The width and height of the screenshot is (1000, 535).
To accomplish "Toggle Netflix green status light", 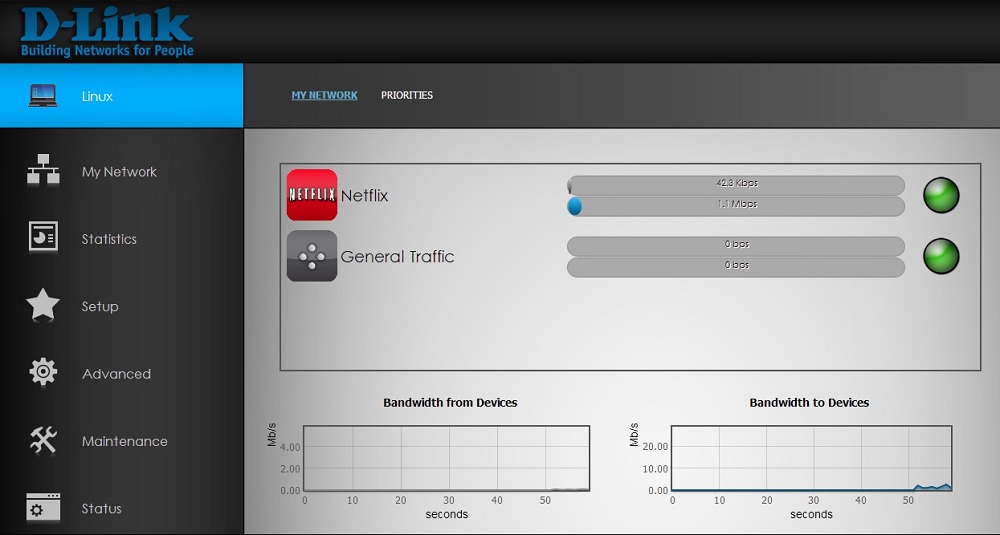I will click(941, 195).
